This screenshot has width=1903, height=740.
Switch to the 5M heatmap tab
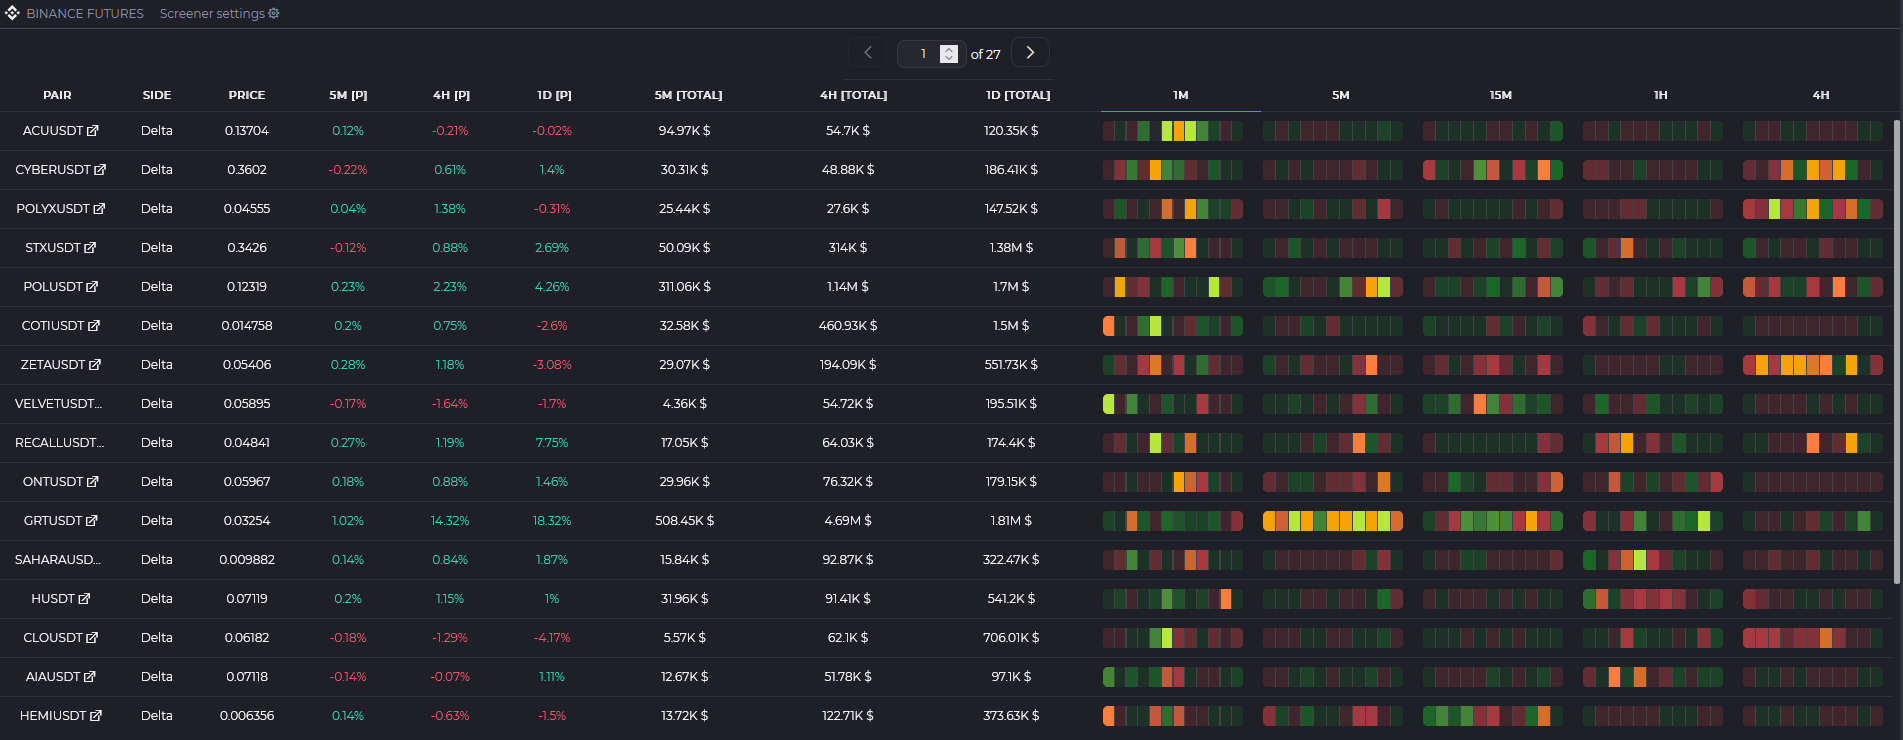point(1341,95)
